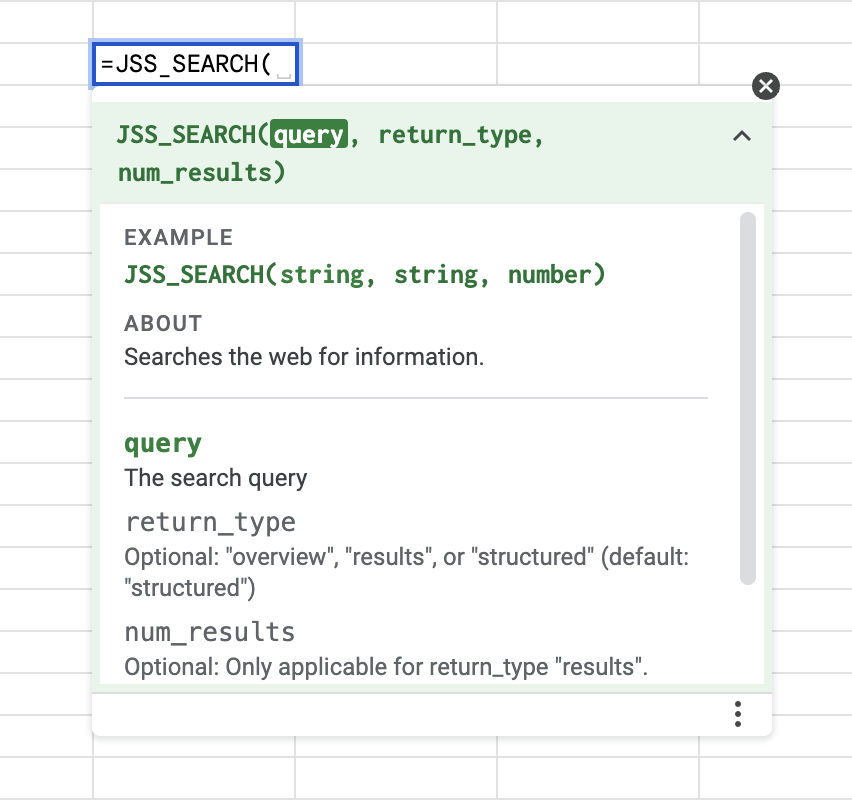Click 'Searches the web for information.' text
Screen dimensions: 852x800
click(304, 357)
